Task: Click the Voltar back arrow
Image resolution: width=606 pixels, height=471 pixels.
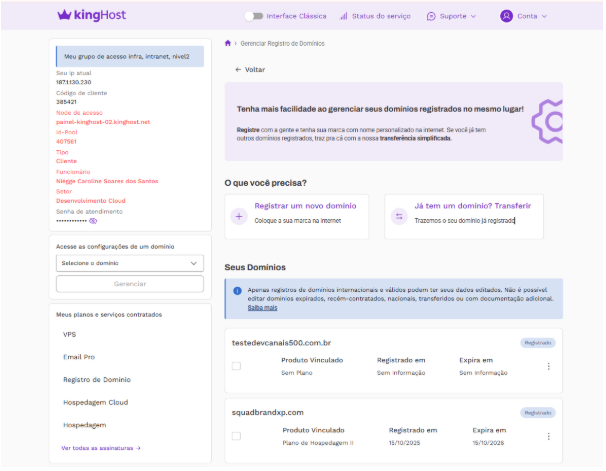Action: click(238, 70)
